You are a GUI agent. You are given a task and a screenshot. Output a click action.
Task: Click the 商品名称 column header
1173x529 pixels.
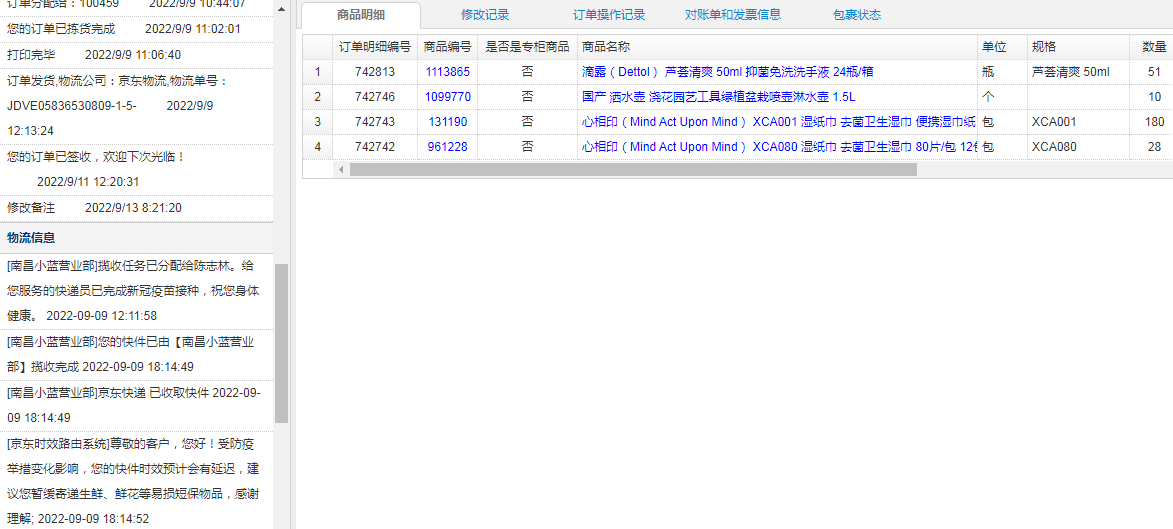click(x=777, y=47)
